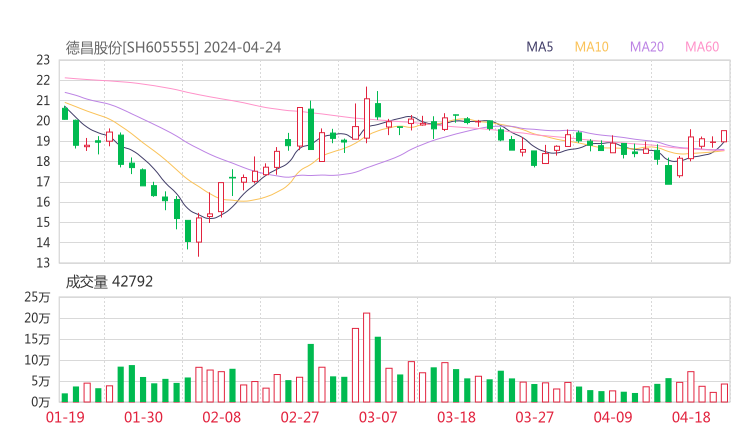This screenshot has height=440, width=740.
Task: Click the 01-19 date axis label
Action: pos(65,417)
